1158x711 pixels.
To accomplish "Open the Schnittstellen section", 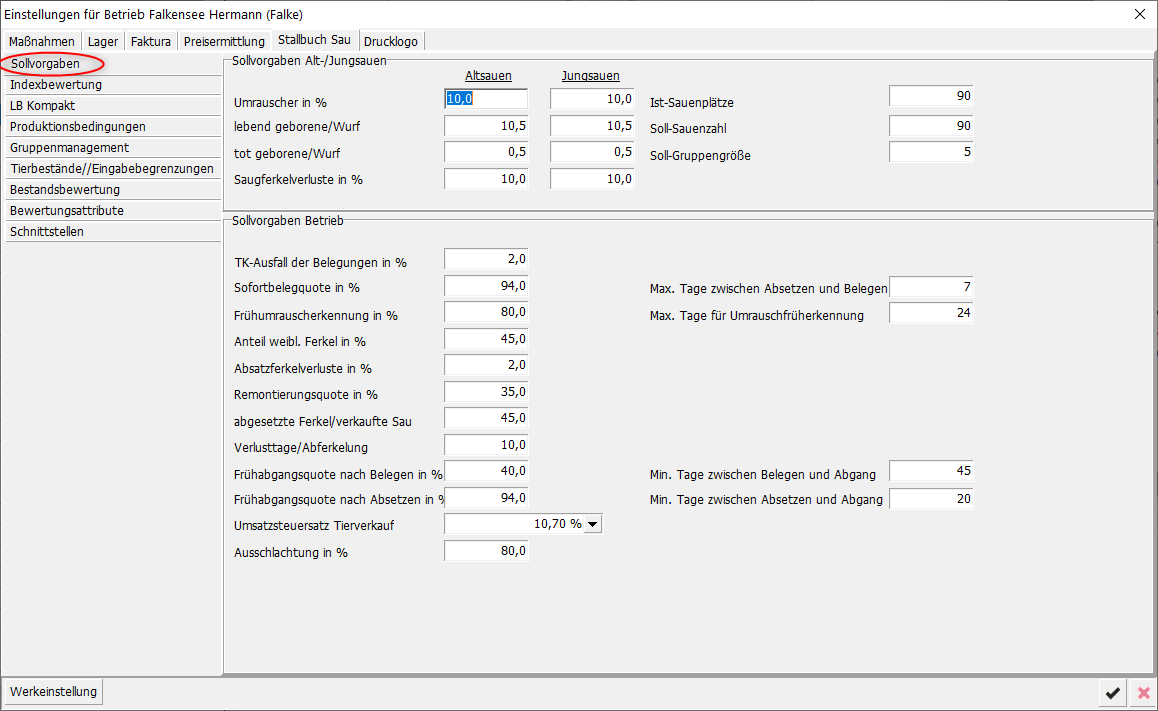I will point(47,232).
